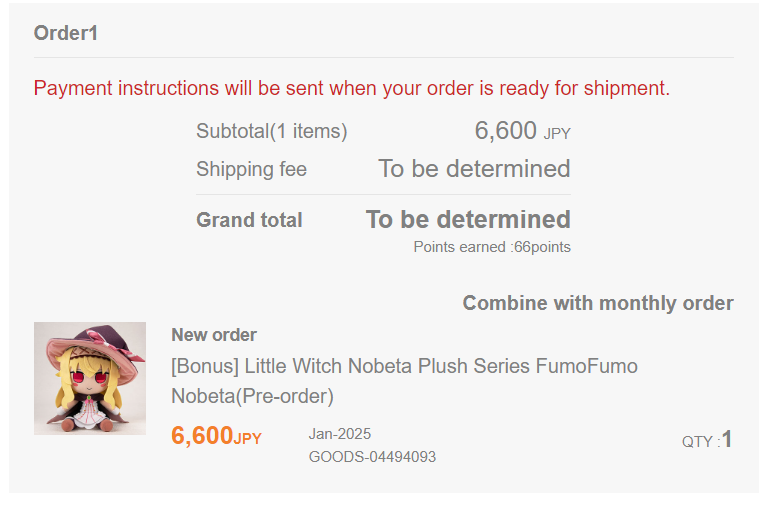Click the divider line above Grand total
Viewport: 774px width, 508px height.
384,194
